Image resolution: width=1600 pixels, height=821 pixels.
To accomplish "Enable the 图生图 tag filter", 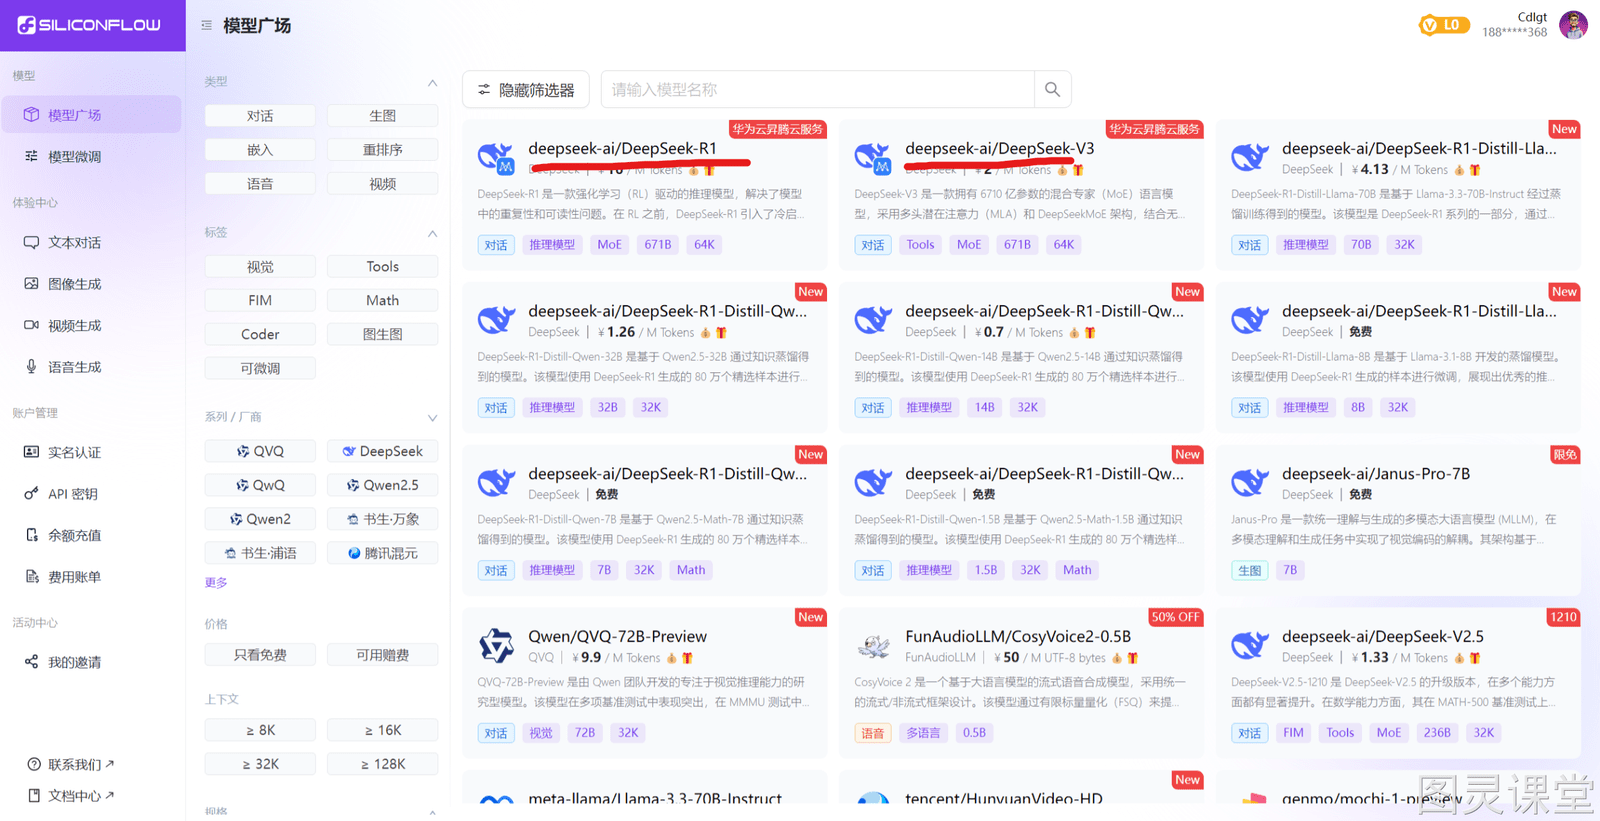I will 382,335.
